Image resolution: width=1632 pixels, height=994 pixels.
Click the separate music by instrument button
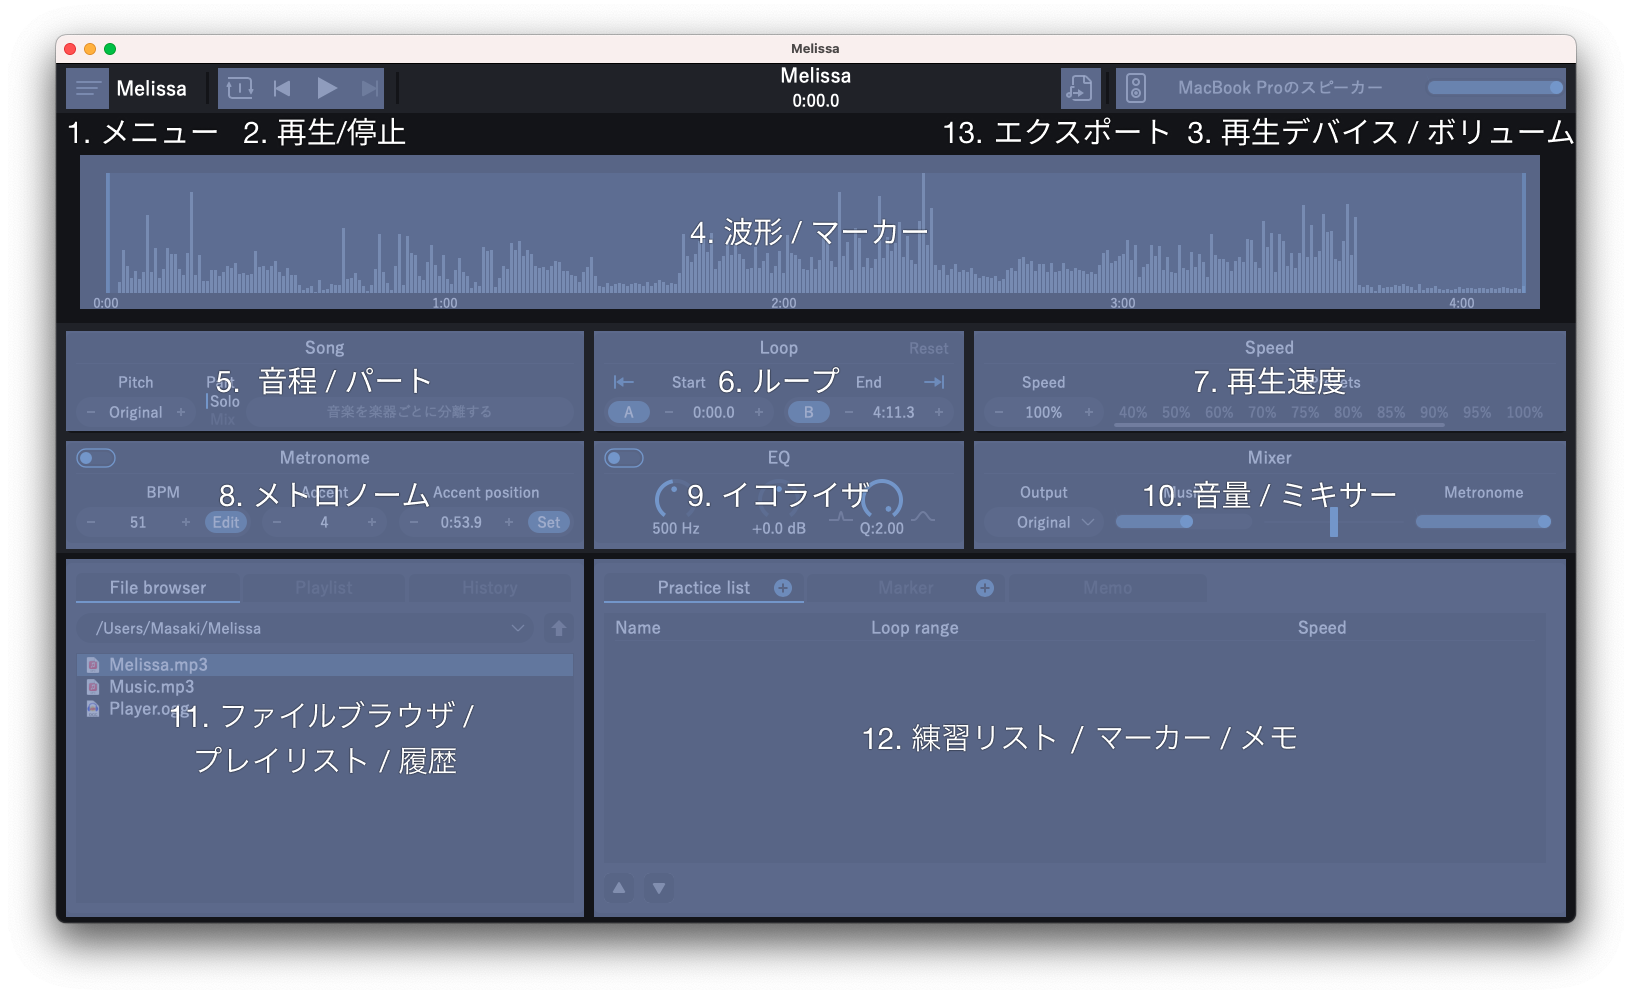410,411
